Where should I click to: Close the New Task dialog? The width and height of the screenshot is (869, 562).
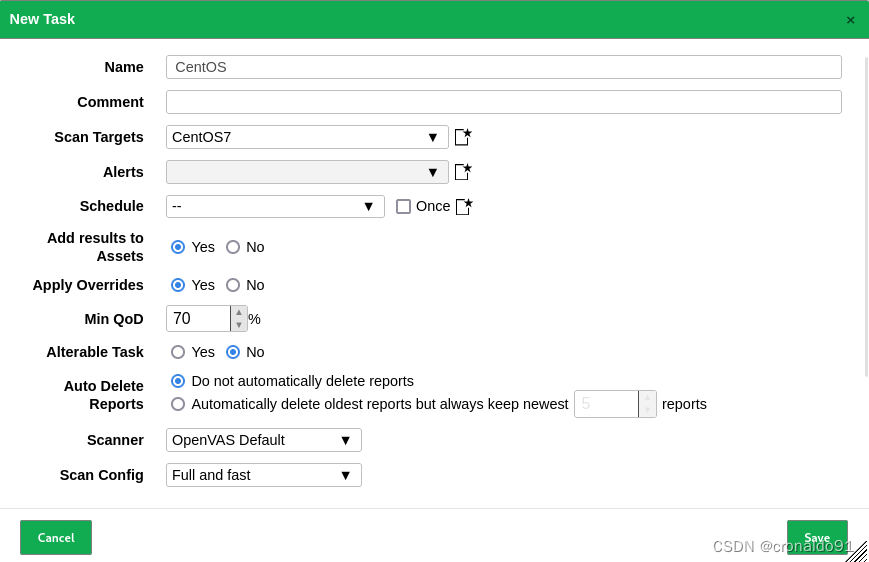coord(850,20)
